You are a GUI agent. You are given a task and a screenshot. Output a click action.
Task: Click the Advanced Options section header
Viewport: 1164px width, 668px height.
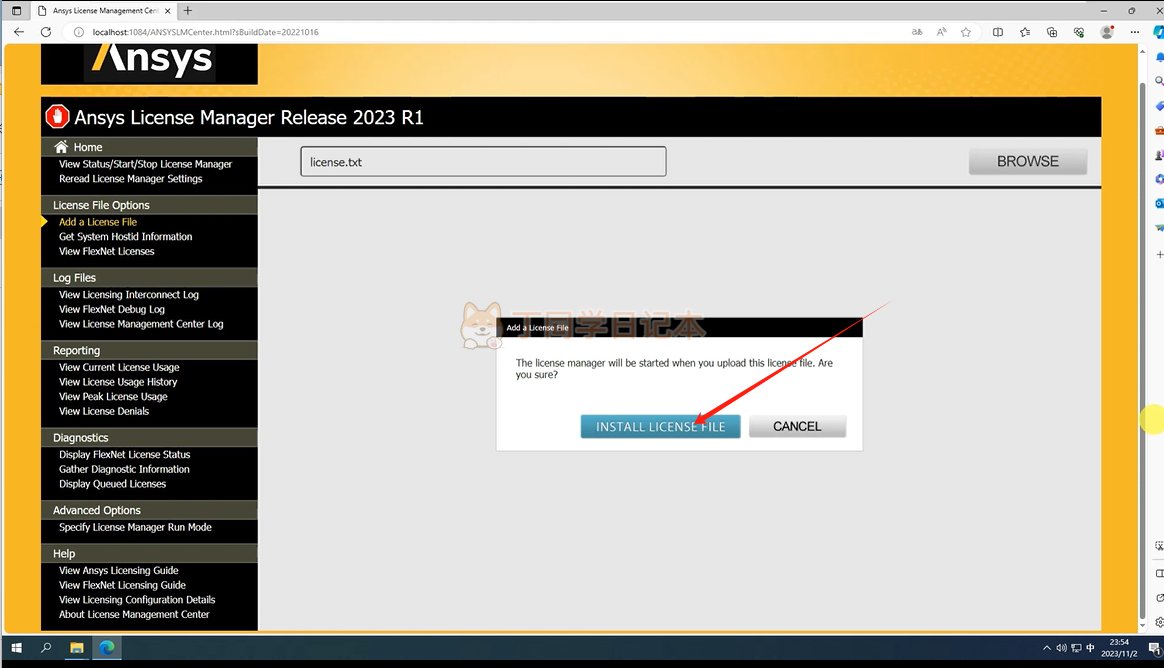[149, 511]
